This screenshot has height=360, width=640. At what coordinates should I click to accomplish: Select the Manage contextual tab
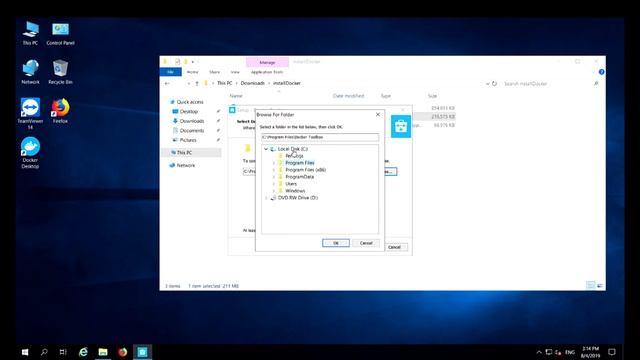(267, 62)
